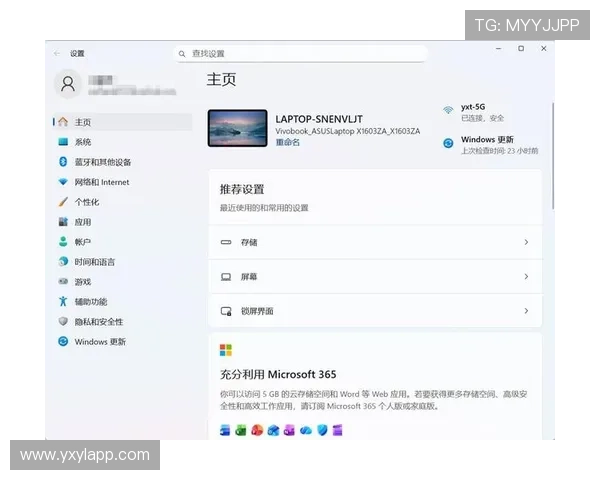Open Windows 更新 status at top right
The image size is (600, 480).
click(x=491, y=144)
